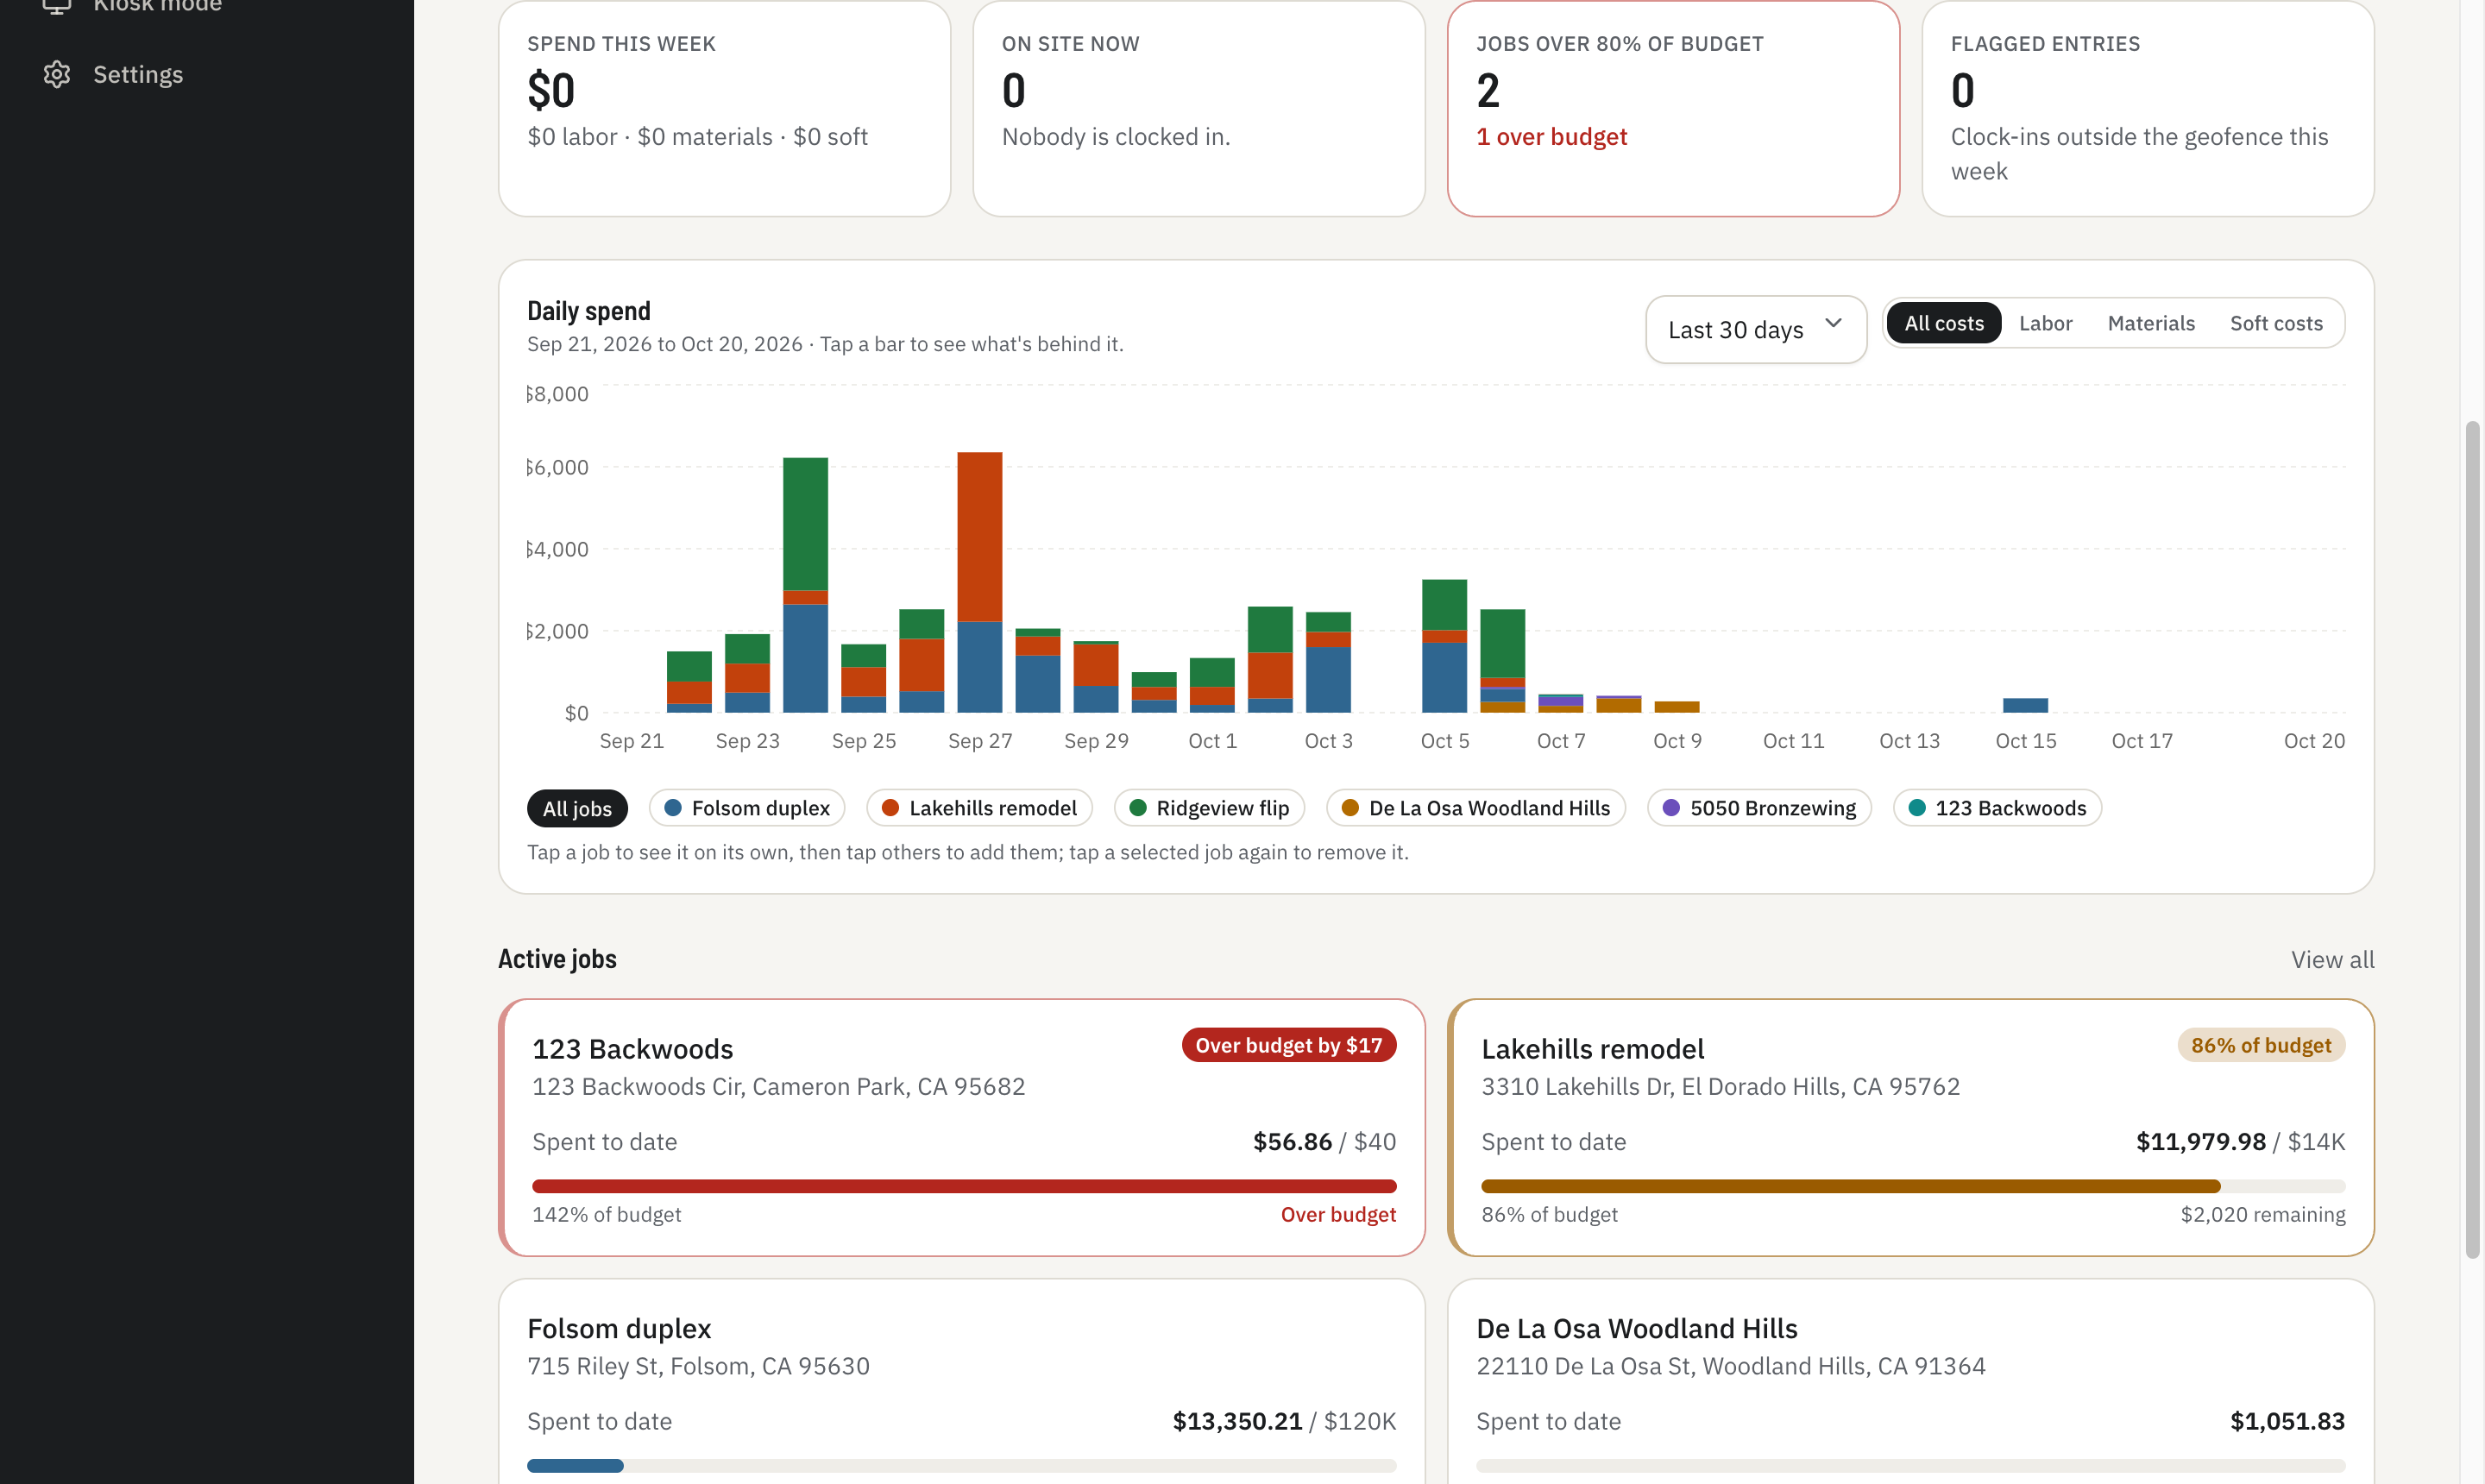Click the tall Sep 27 spend bar
Image resolution: width=2485 pixels, height=1484 pixels.
(979, 582)
